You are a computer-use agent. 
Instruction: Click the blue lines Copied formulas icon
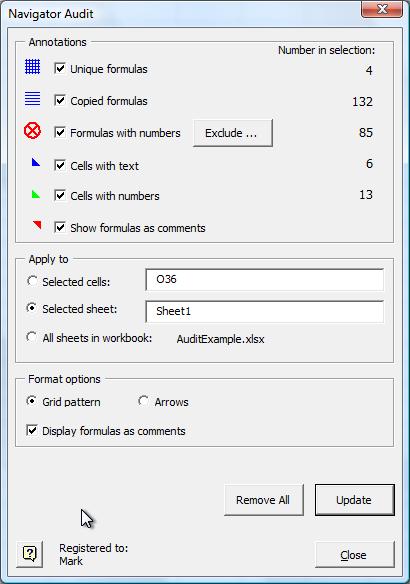click(32, 99)
